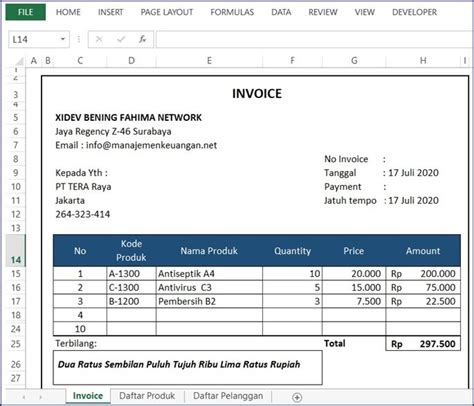Click the Quantity table header

(x=292, y=251)
